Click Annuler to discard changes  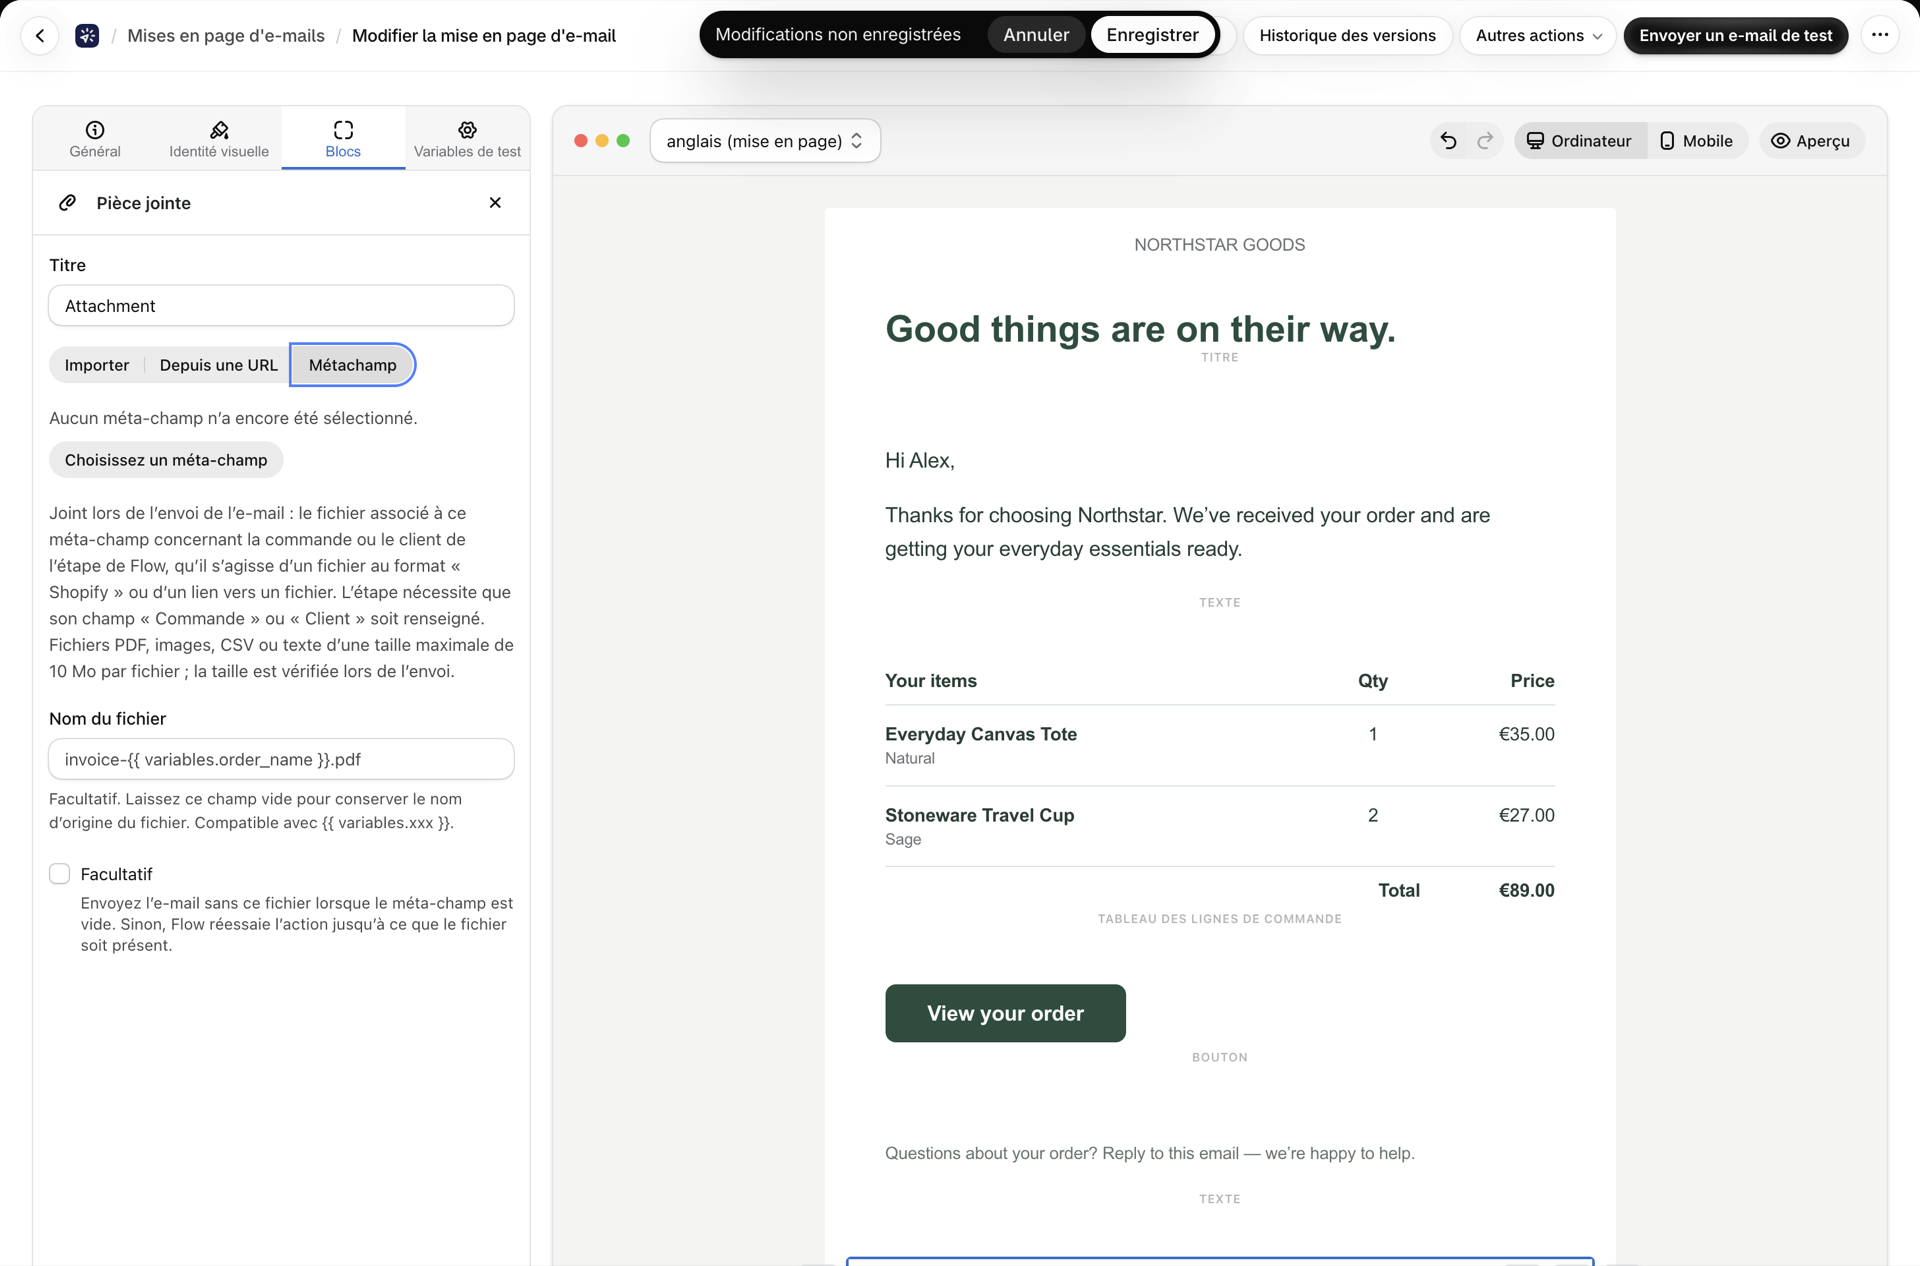pyautogui.click(x=1036, y=35)
